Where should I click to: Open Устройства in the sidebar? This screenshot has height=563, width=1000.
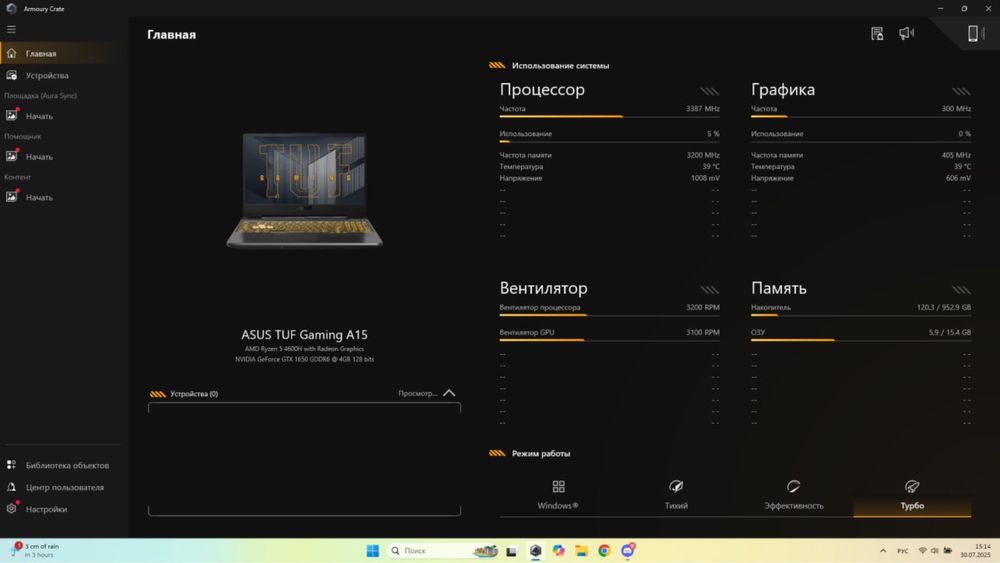coord(62,75)
